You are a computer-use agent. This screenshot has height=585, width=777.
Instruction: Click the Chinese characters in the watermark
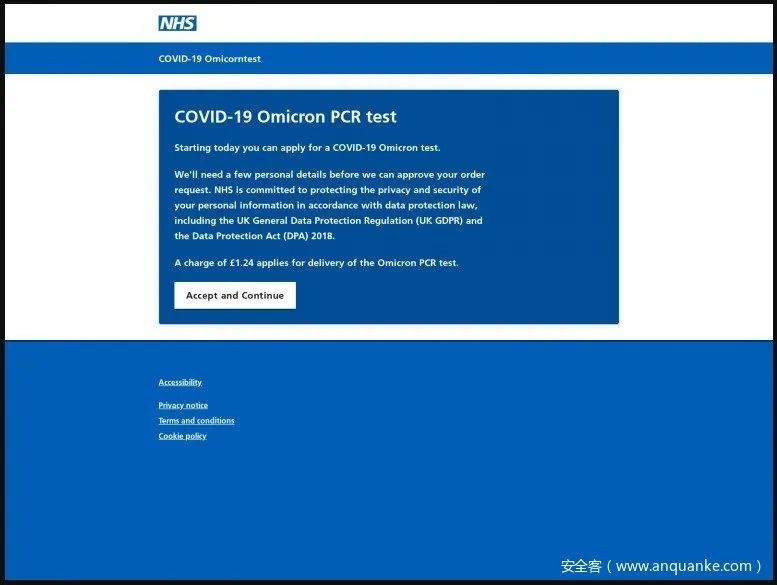(x=581, y=566)
